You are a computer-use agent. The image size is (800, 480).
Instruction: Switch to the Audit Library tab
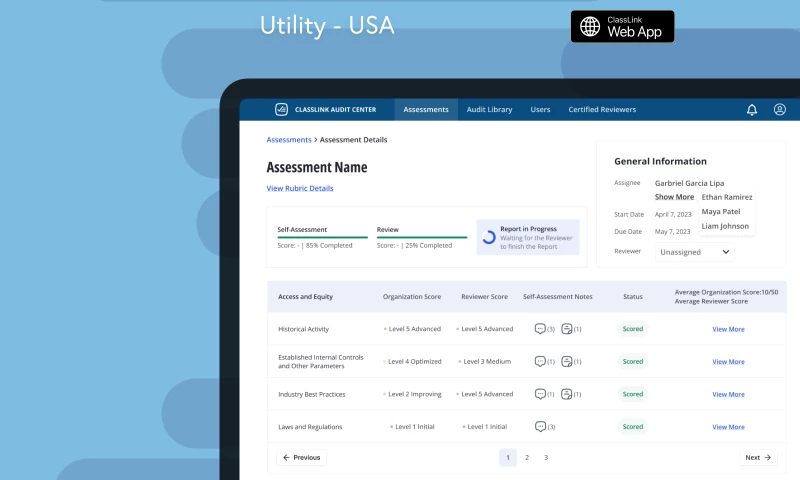coord(489,109)
